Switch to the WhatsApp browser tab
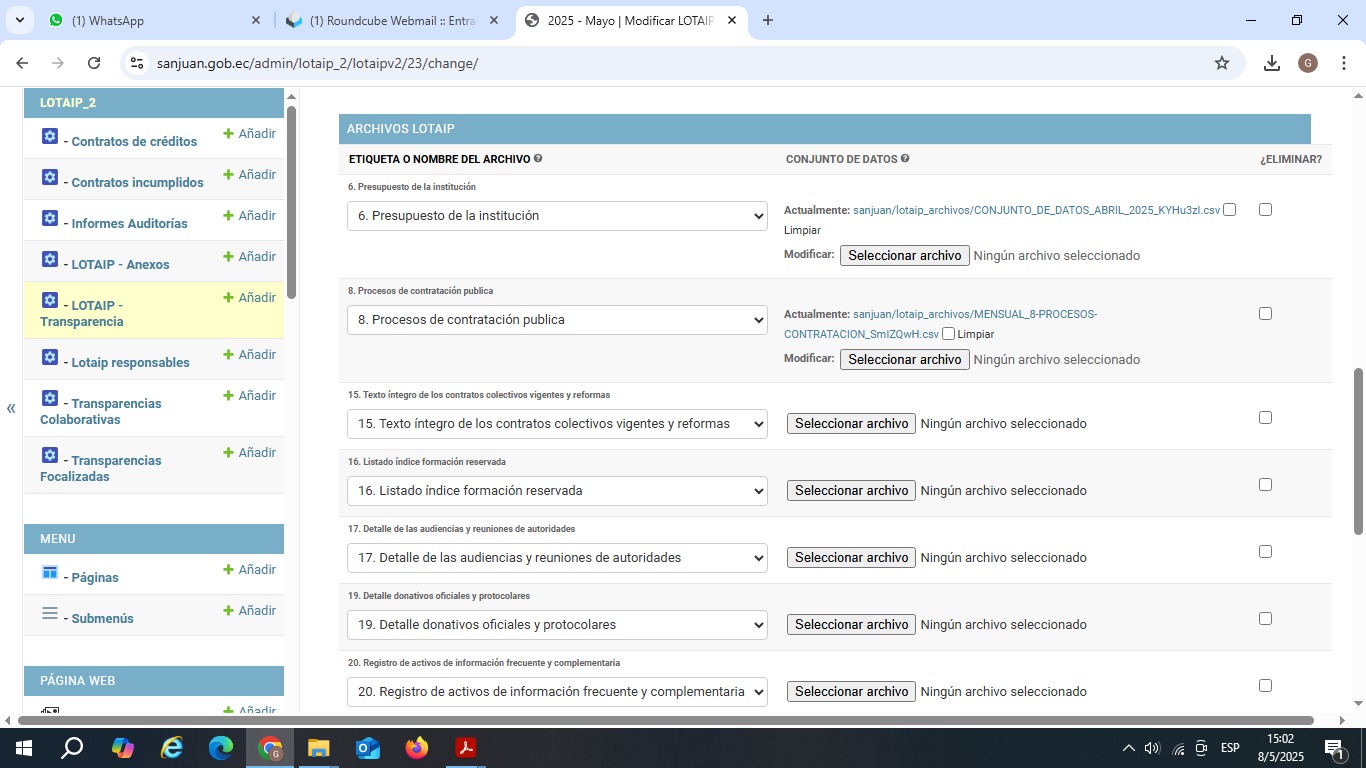 coord(150,20)
